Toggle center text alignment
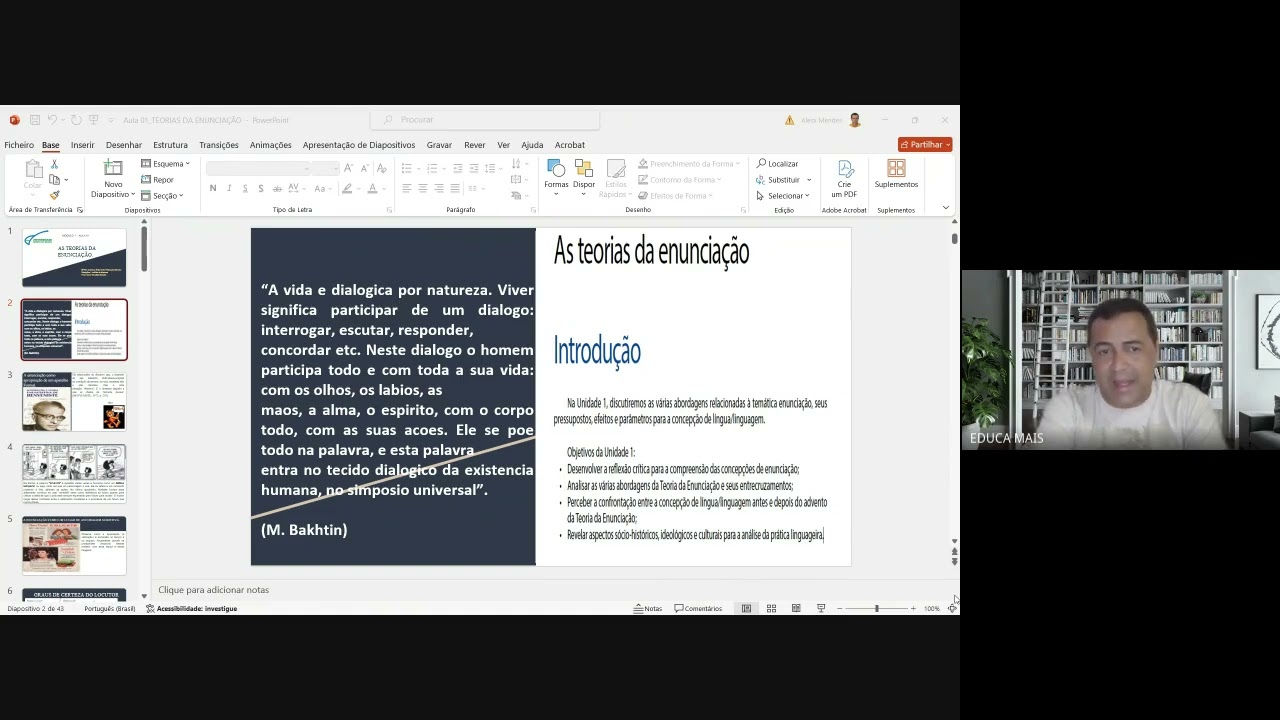 coord(422,188)
